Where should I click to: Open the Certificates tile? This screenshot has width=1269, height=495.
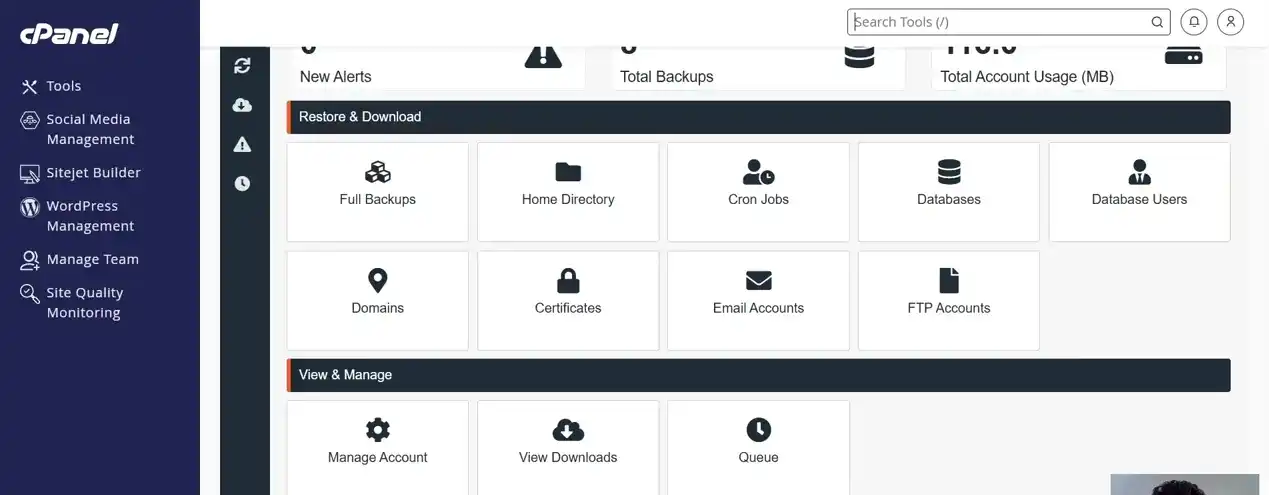pos(568,300)
